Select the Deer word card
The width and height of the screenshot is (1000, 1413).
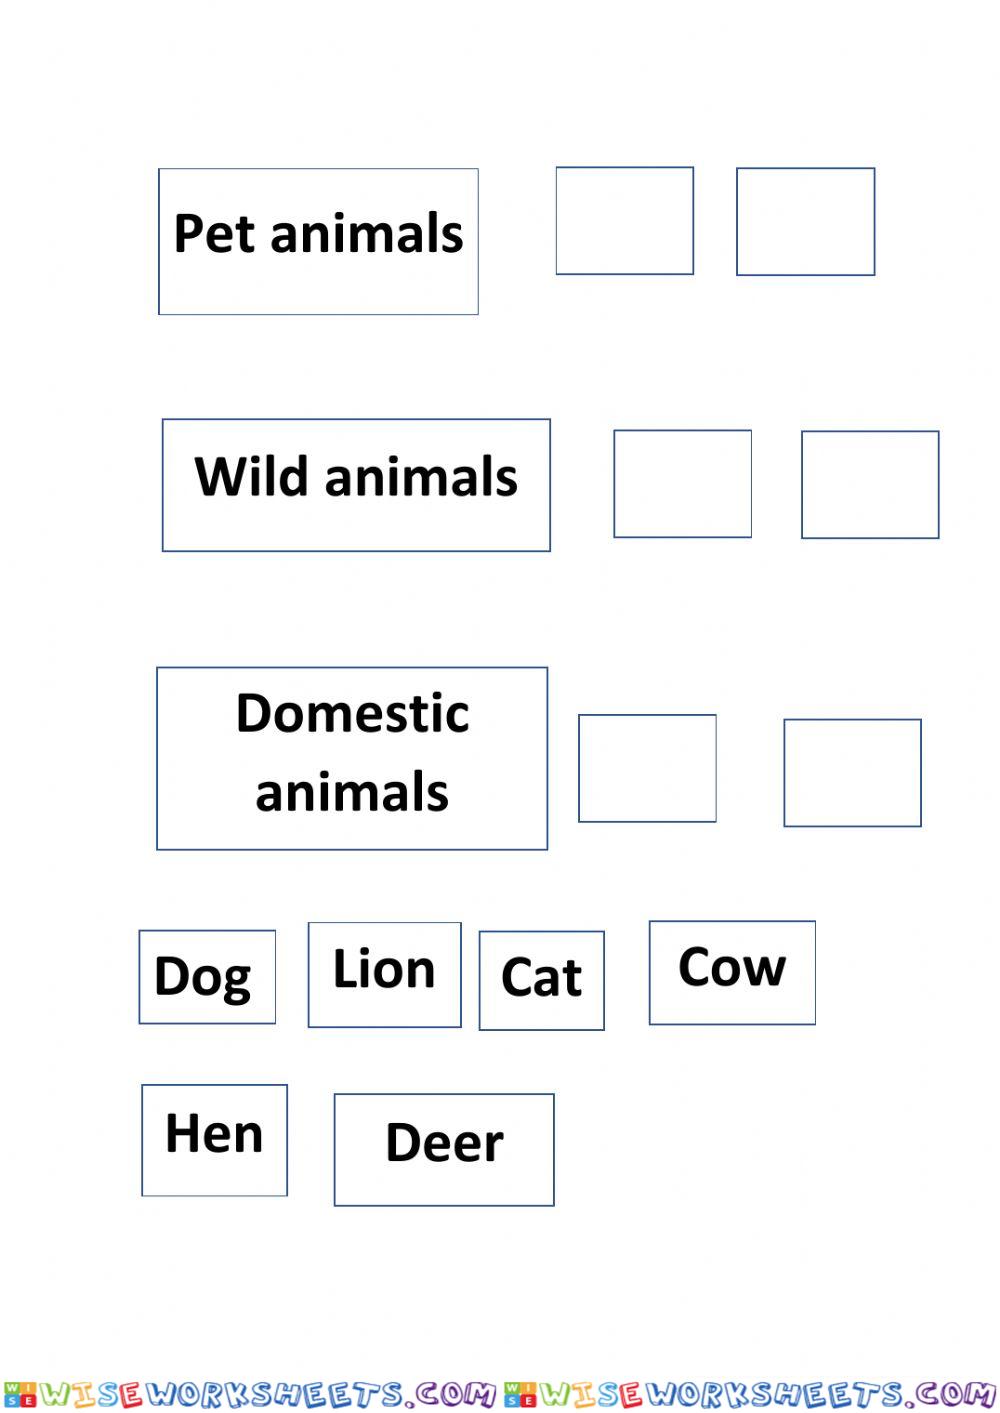coord(444,1150)
